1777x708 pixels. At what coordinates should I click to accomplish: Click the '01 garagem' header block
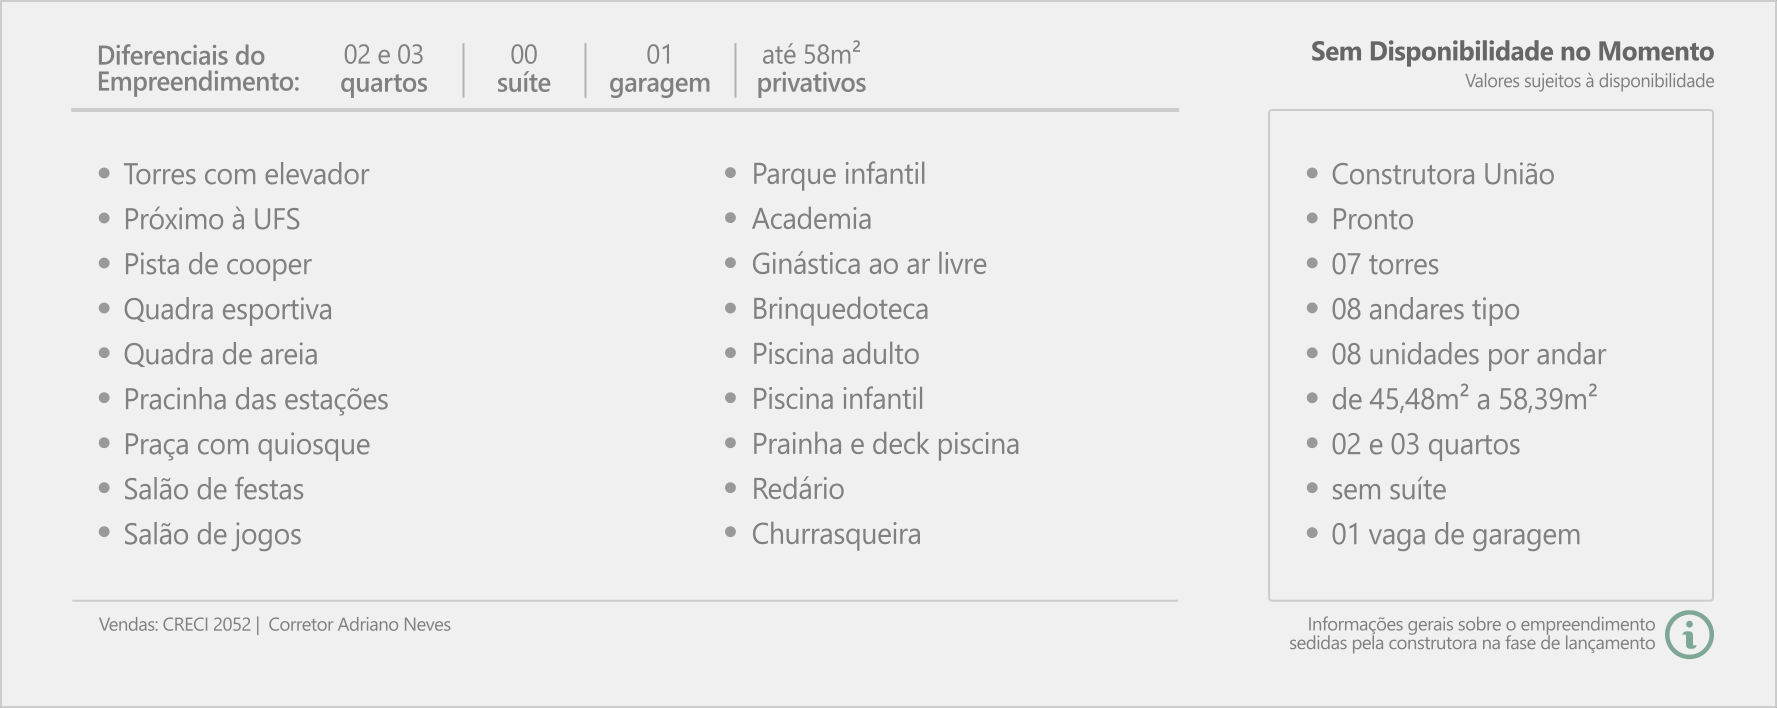point(660,68)
